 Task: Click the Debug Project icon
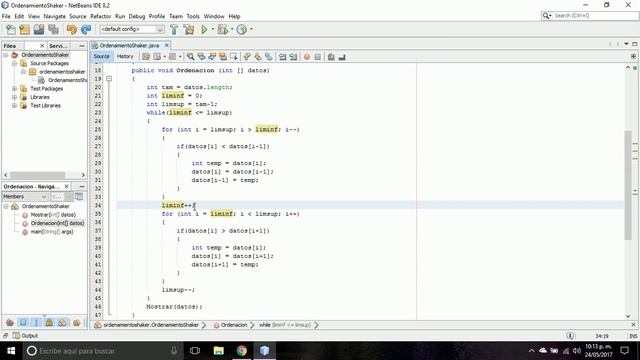point(223,29)
